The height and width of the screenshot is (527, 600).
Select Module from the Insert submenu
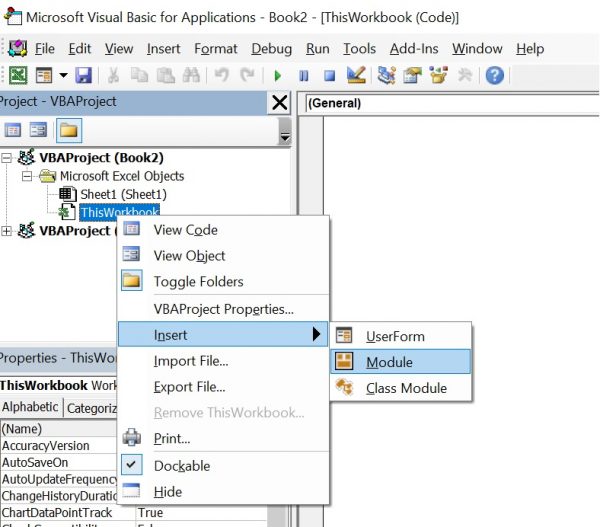[x=389, y=362]
